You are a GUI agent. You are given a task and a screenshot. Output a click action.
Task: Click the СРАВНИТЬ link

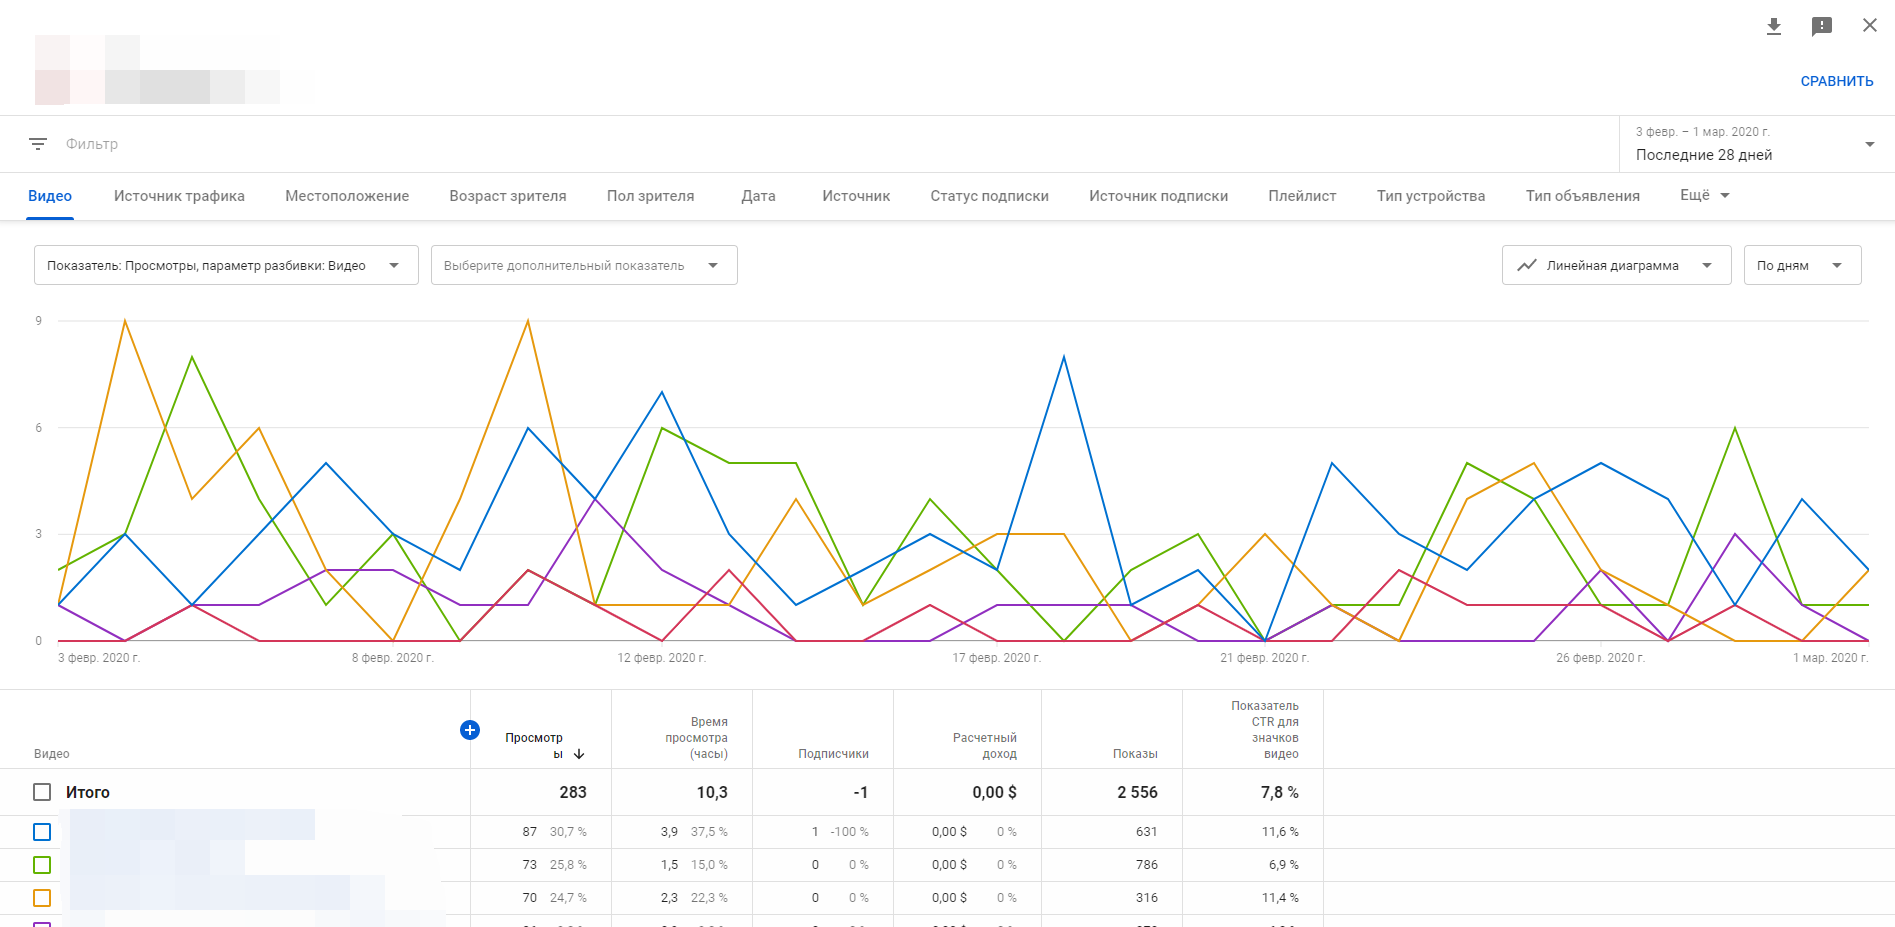(x=1836, y=81)
